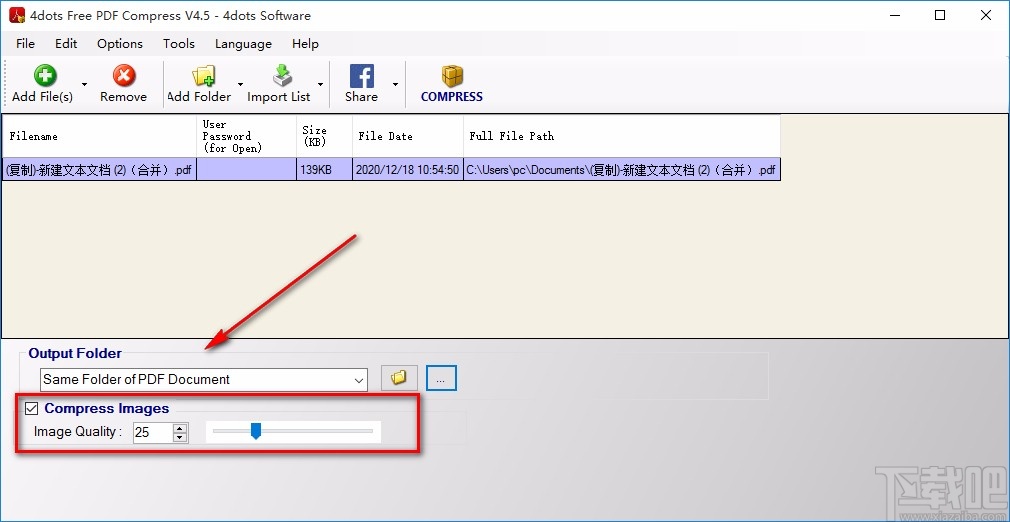Open the Output Folder combo box
Screen dimensions: 1010x522
[x=204, y=380]
